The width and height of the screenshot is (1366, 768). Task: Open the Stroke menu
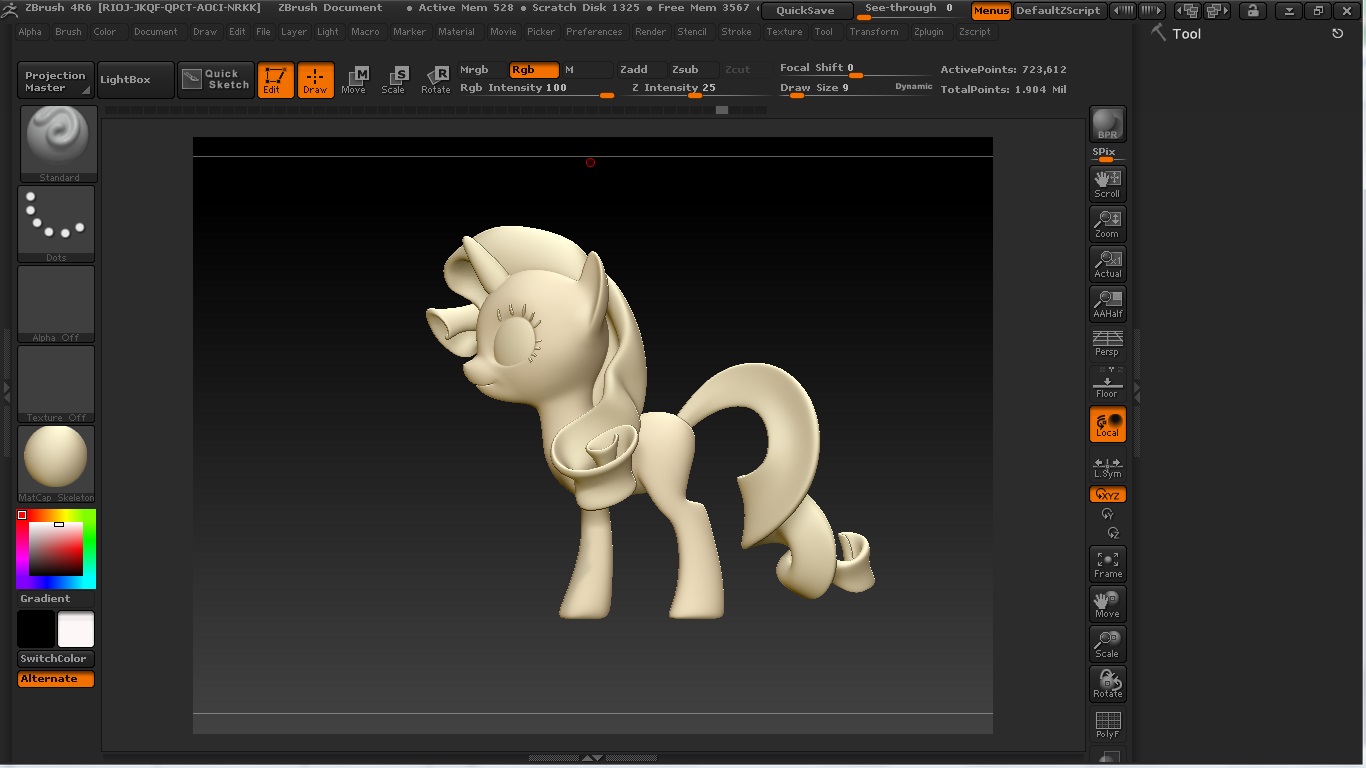[x=737, y=32]
